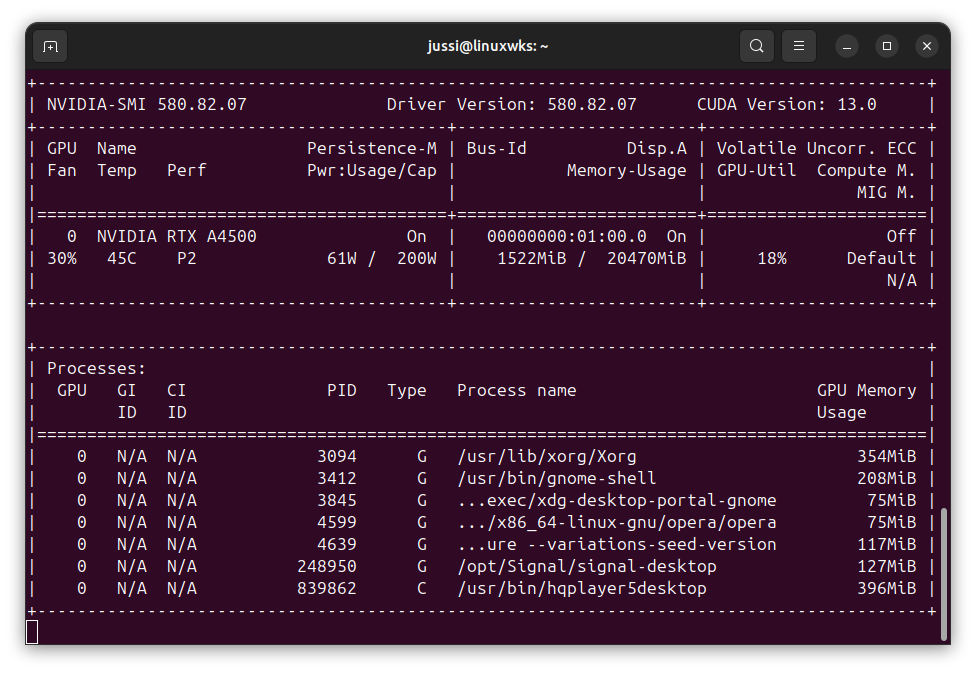The height and width of the screenshot is (673, 976).
Task: Click the Default compute mode text
Action: pos(881,258)
